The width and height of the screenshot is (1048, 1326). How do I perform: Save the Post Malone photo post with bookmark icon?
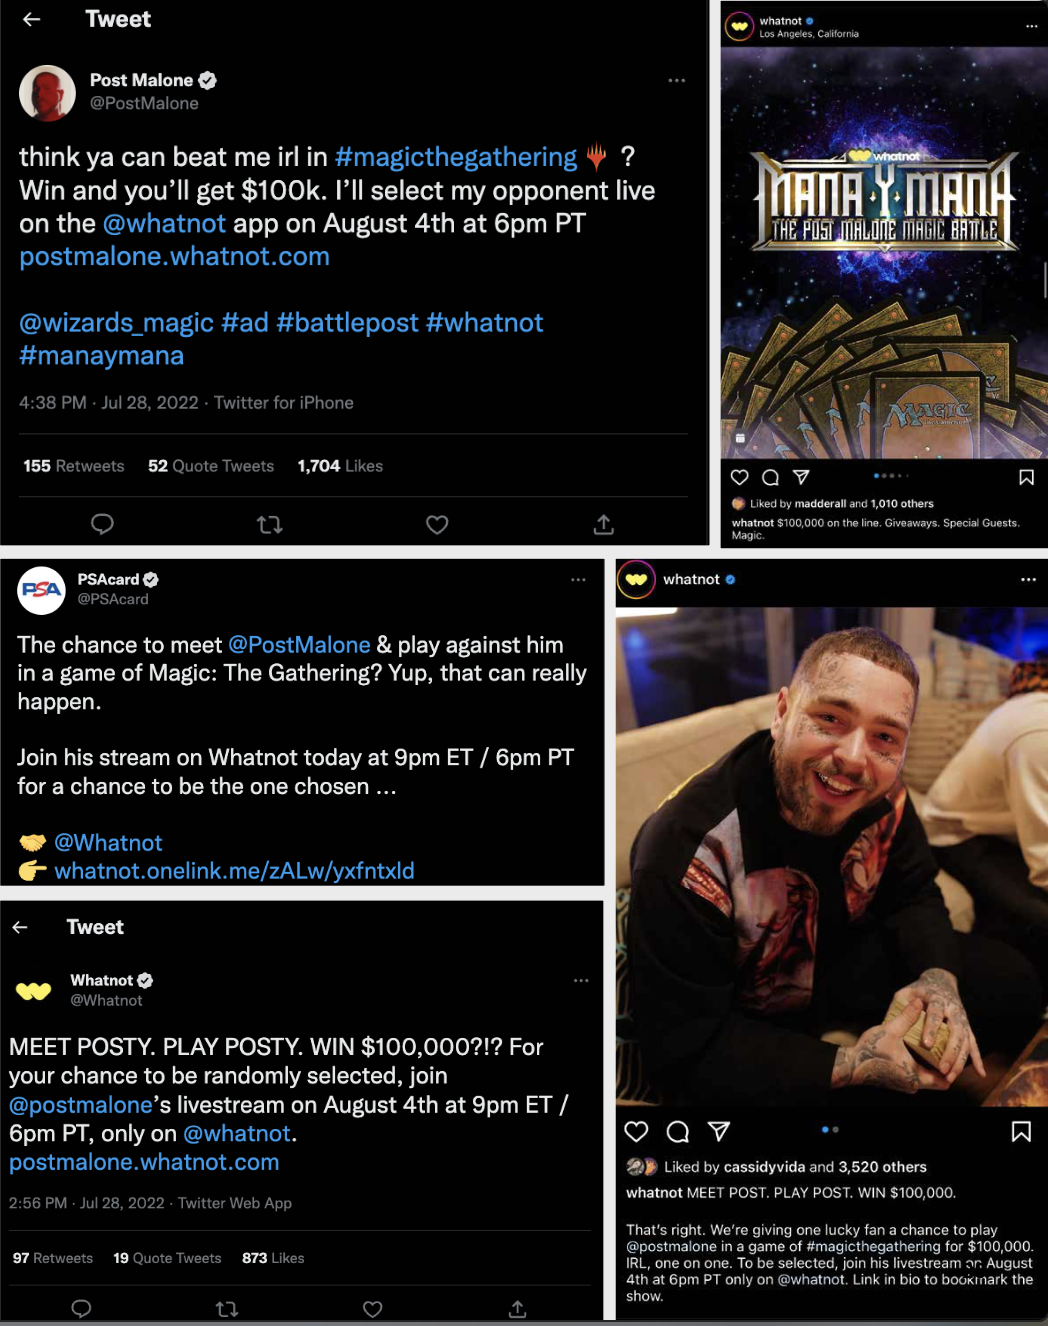pyautogui.click(x=1021, y=1131)
